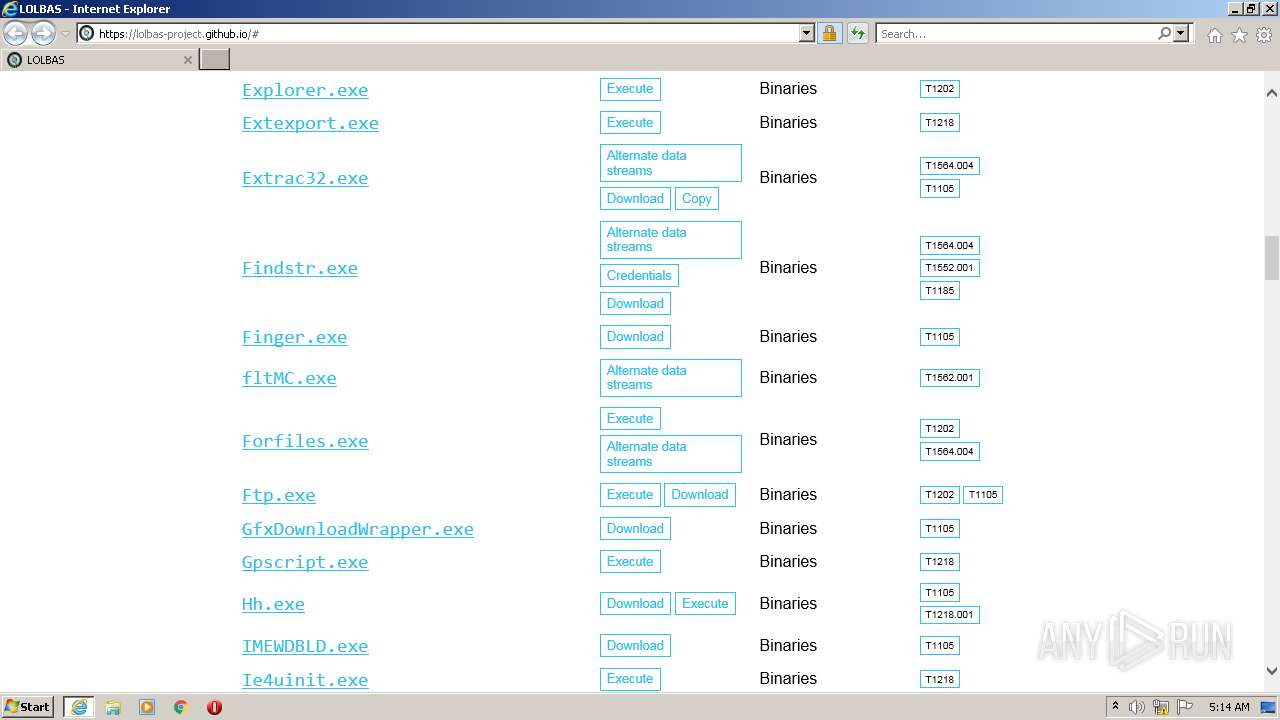1280x720 pixels.
Task: View security report lock icon
Action: 829,34
